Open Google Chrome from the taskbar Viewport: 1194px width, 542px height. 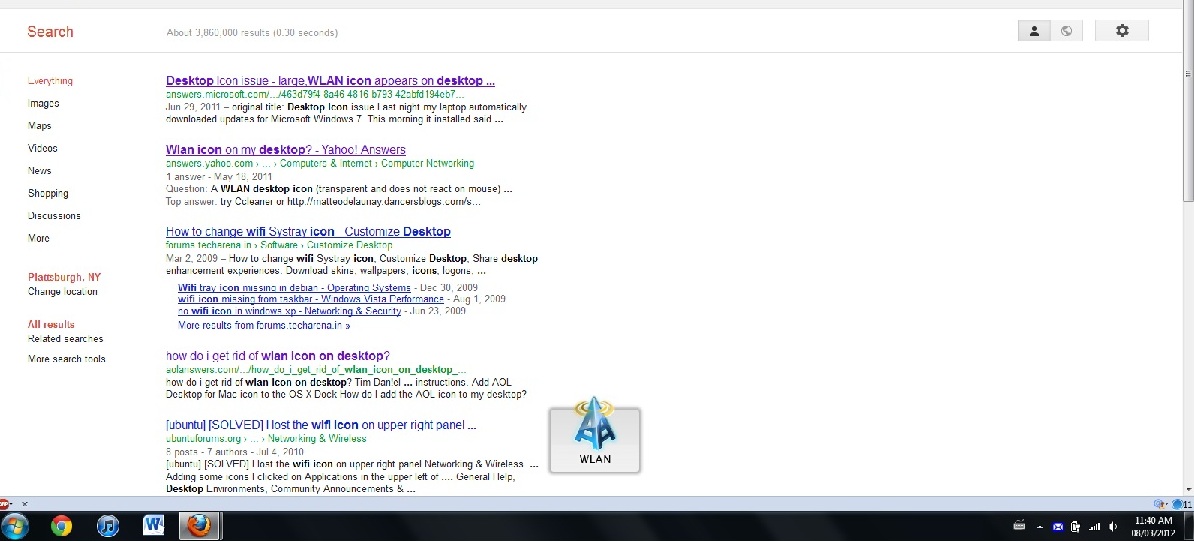[61, 526]
